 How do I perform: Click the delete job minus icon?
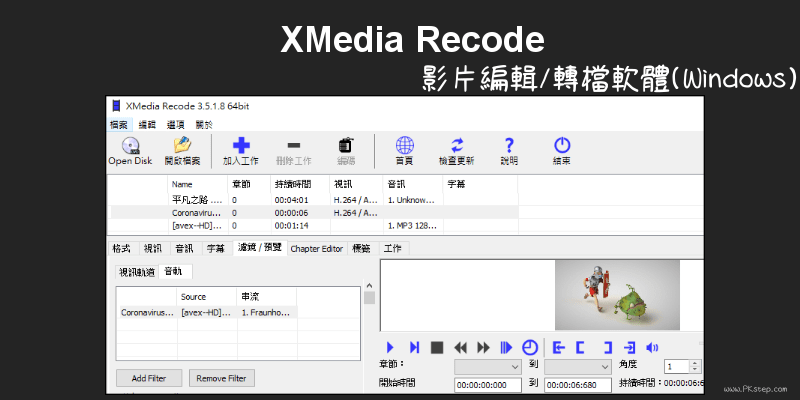294,145
